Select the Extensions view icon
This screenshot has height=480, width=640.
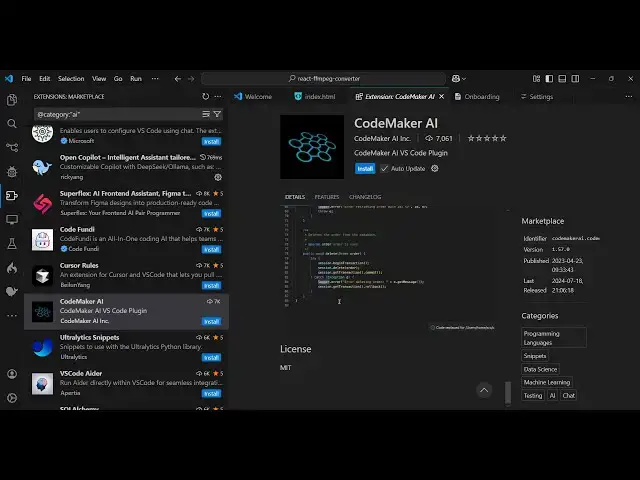(12, 196)
